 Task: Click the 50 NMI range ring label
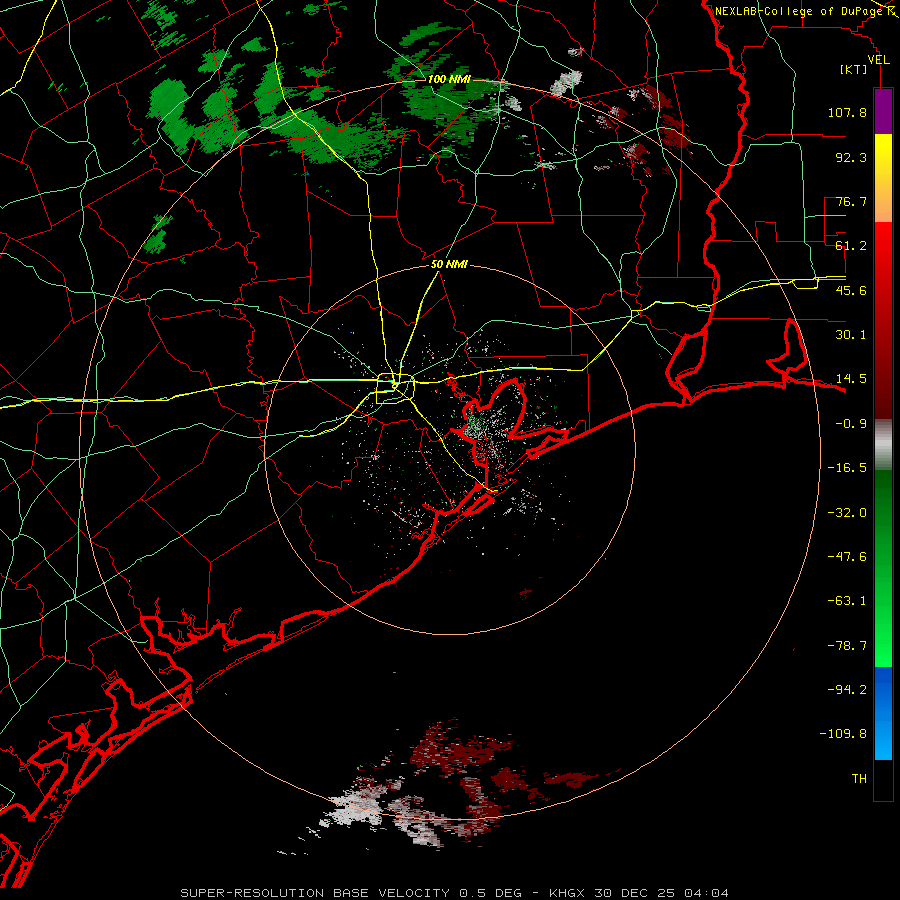[x=449, y=265]
